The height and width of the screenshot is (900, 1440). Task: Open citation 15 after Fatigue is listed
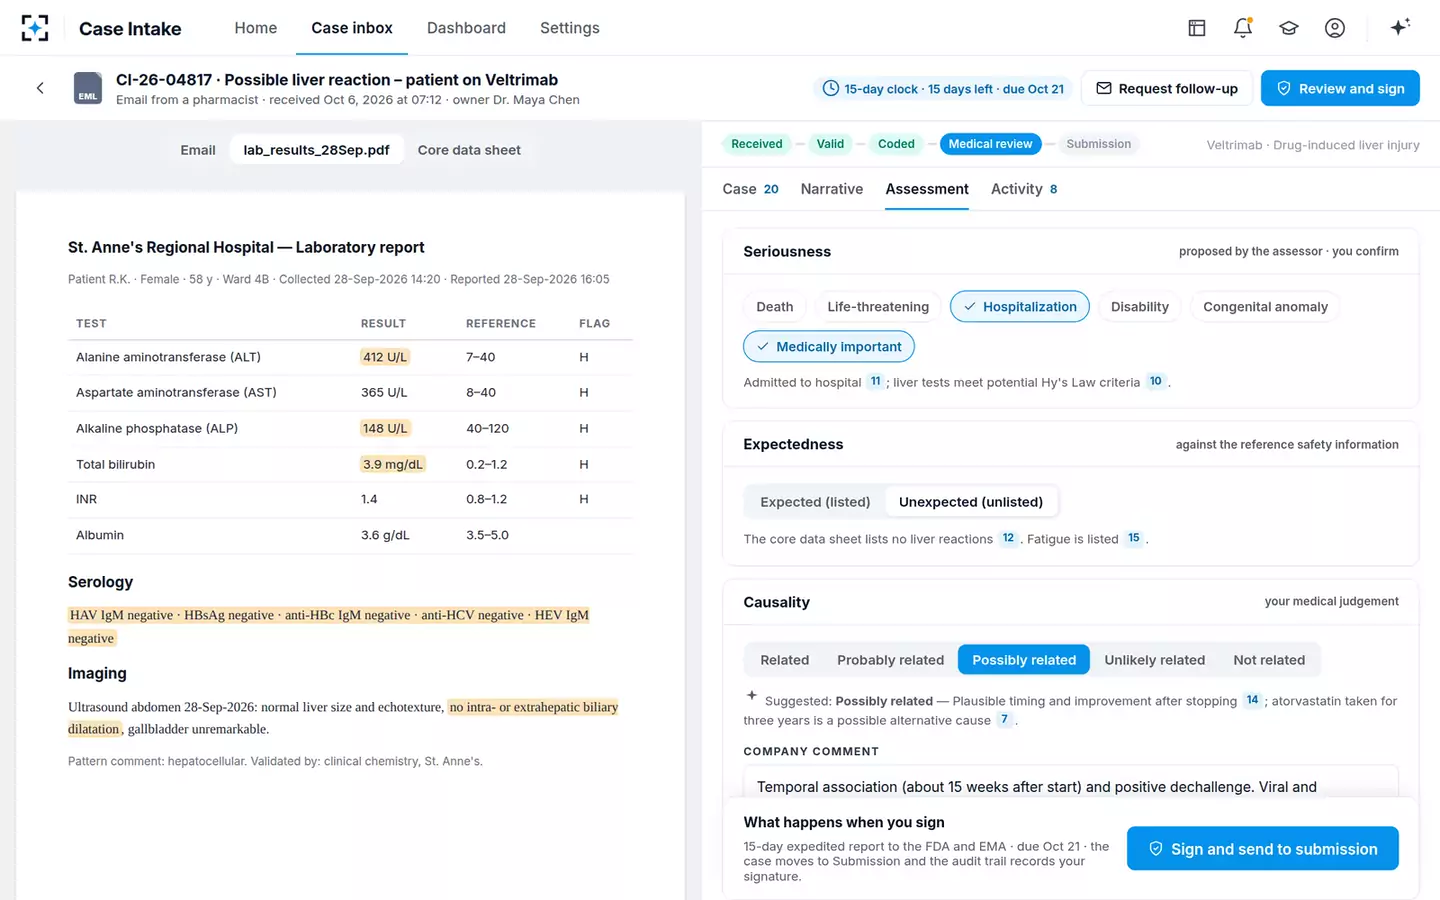1134,538
